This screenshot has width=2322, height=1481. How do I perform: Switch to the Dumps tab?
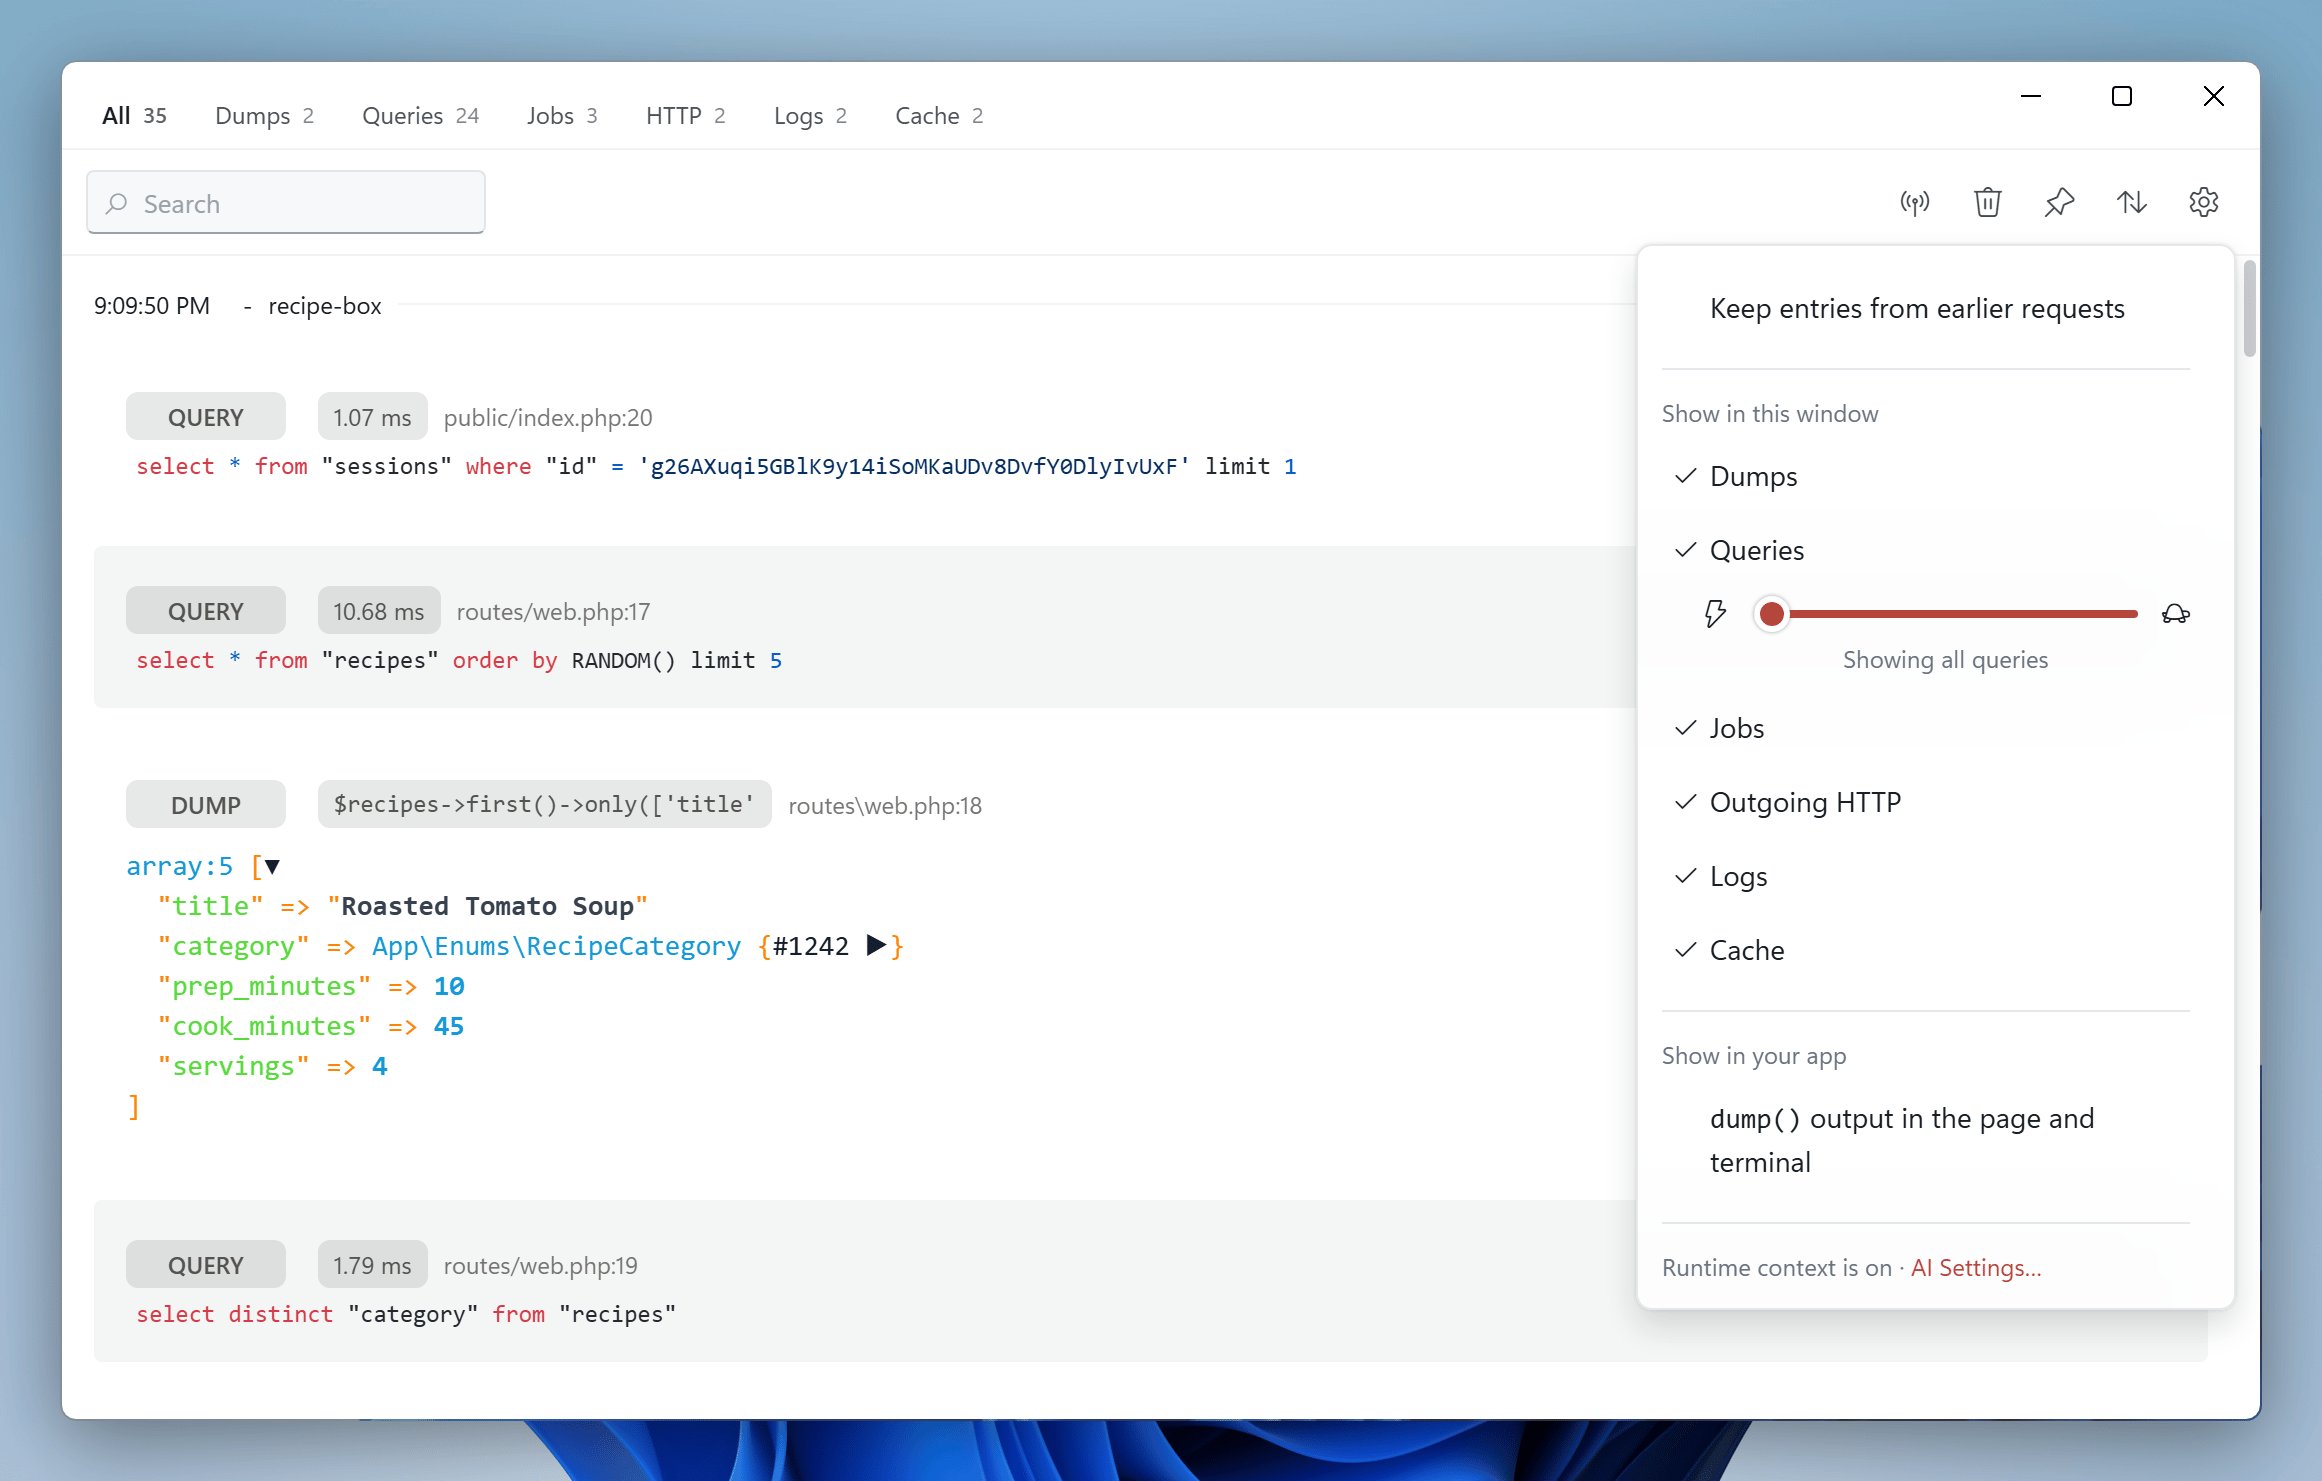(x=264, y=116)
